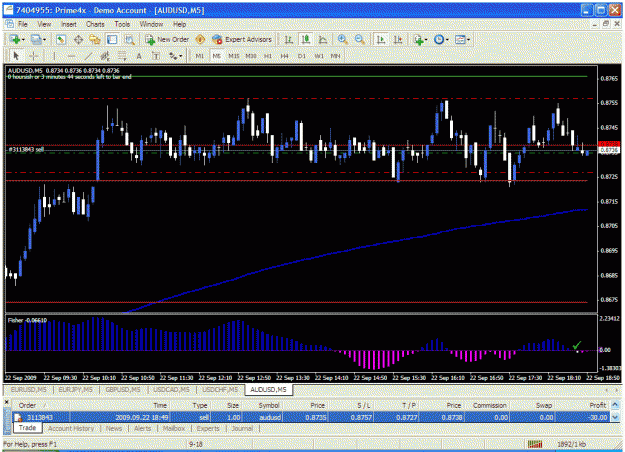Open the Experts terminal tab
The image size is (625, 452).
[208, 428]
